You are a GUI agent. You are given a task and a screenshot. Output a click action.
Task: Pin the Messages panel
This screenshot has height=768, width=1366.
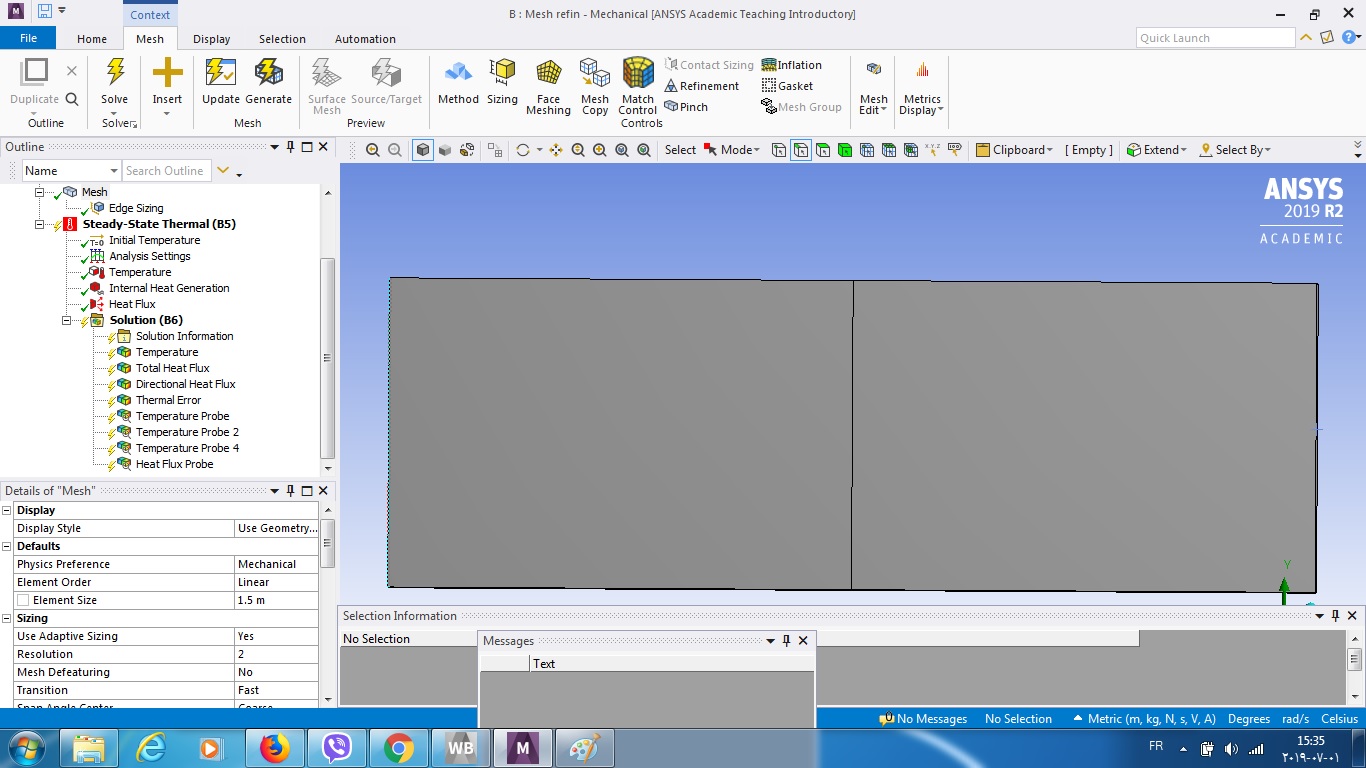pyautogui.click(x=786, y=641)
